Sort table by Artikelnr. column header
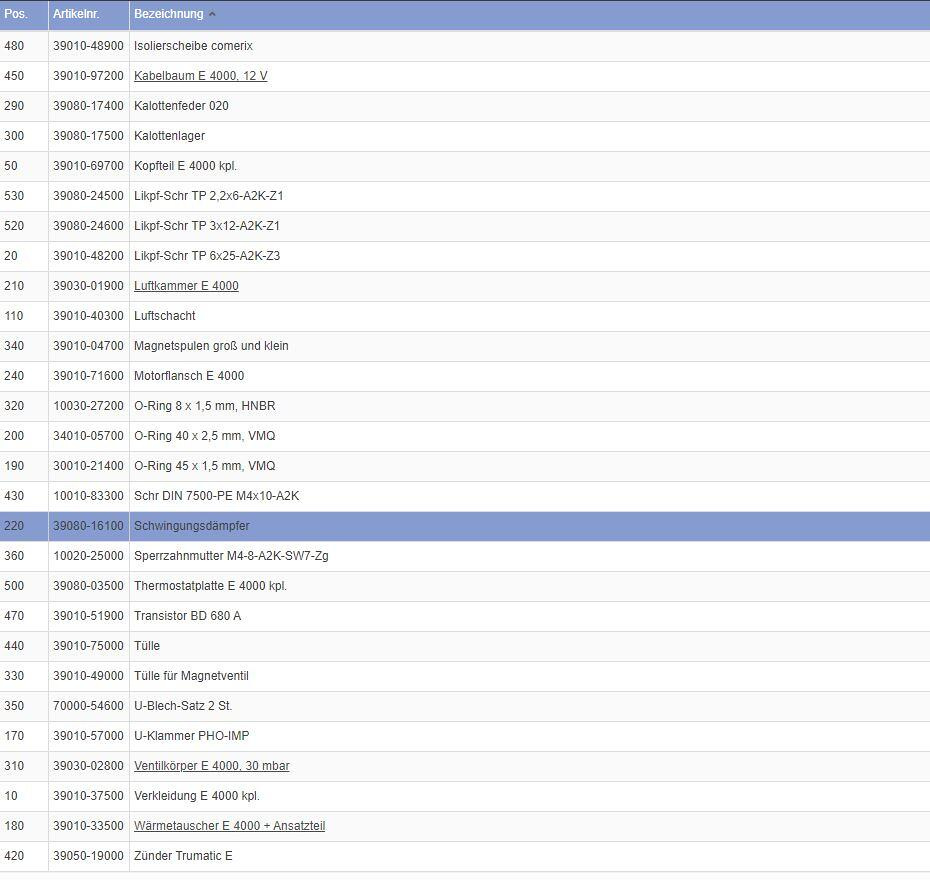This screenshot has height=880, width=930. pyautogui.click(x=76, y=14)
